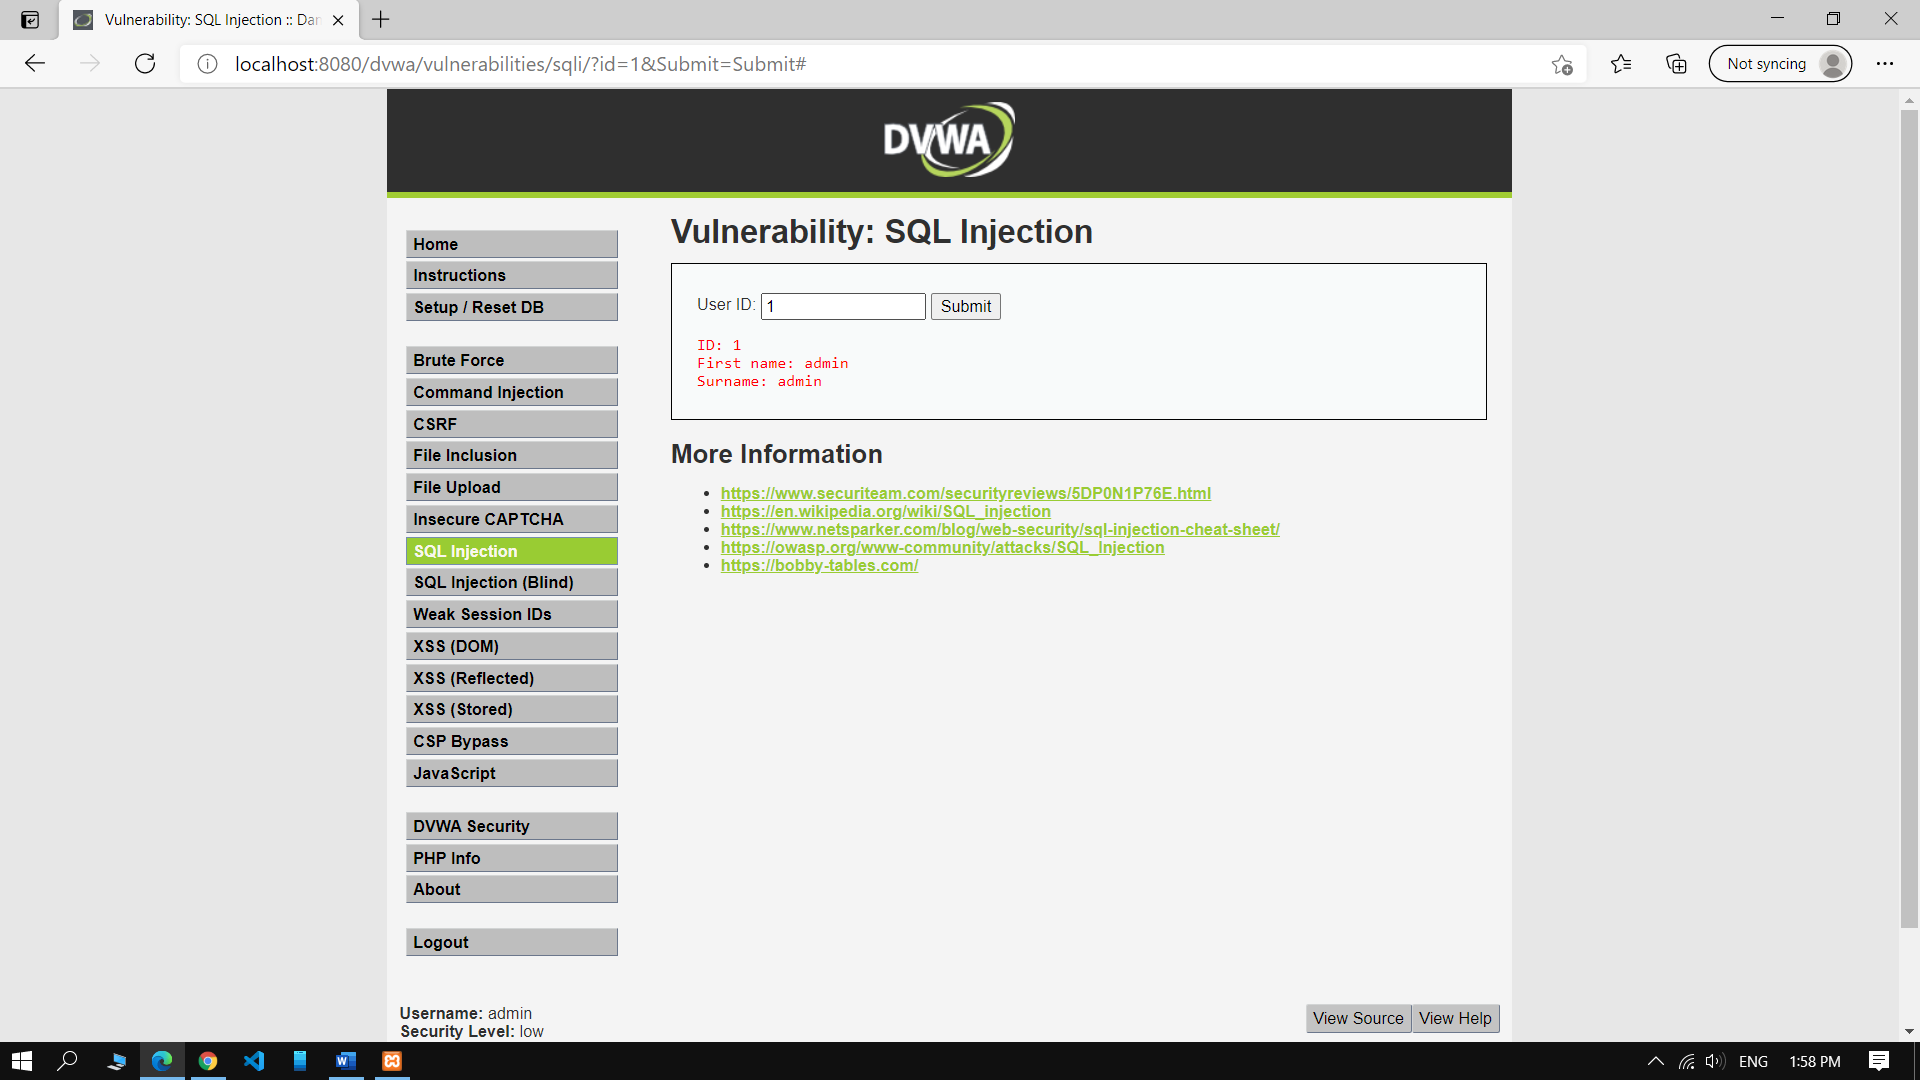Submit the User ID form
The width and height of the screenshot is (1920, 1080).
coord(966,306)
